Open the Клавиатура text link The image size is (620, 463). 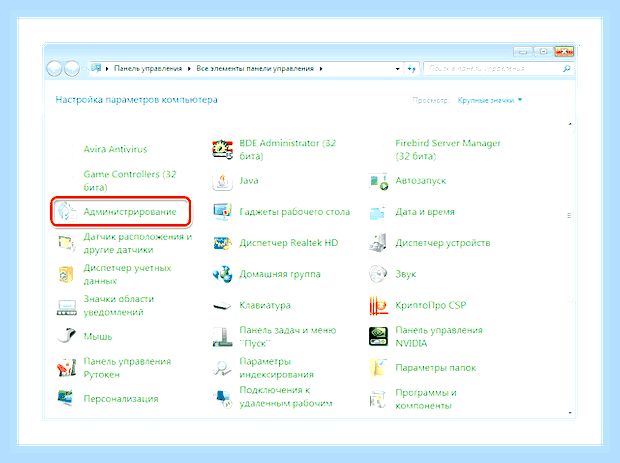(265, 305)
